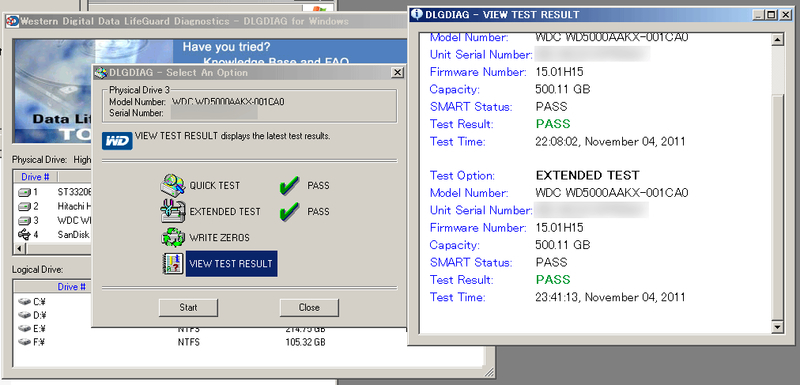The image size is (800, 385).
Task: Click the 'SanDisk' drive 4 model text
Action: point(74,235)
